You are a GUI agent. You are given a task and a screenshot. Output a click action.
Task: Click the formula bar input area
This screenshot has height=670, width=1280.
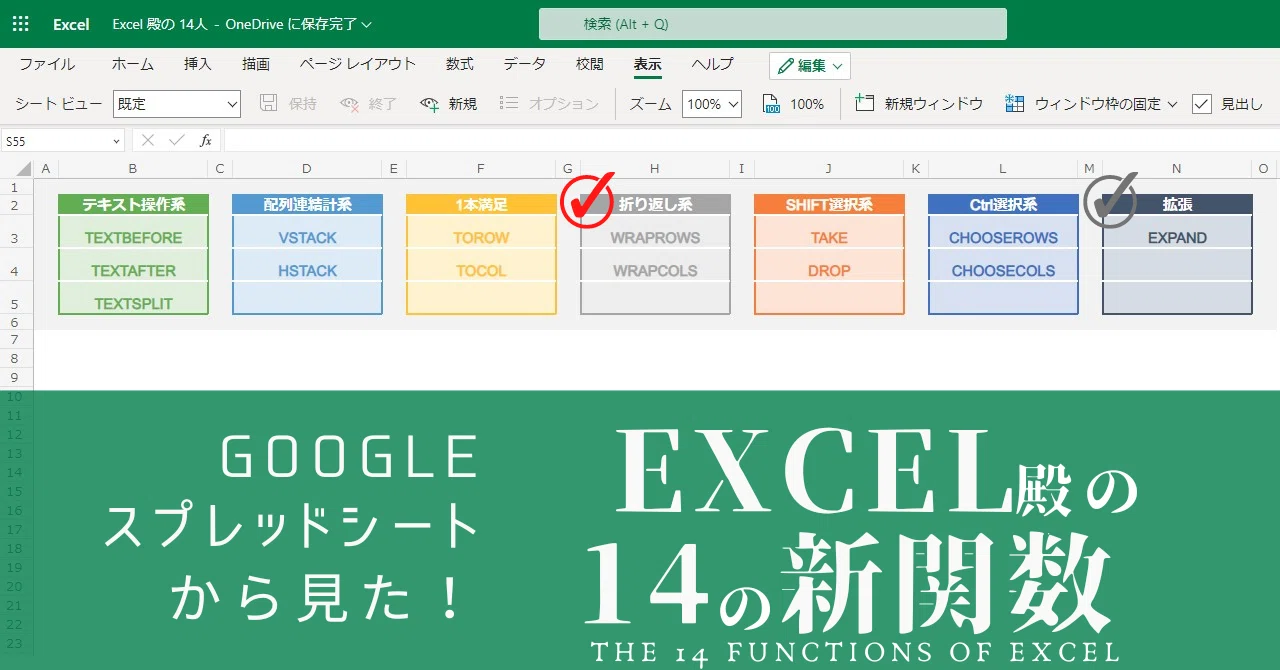tap(751, 141)
